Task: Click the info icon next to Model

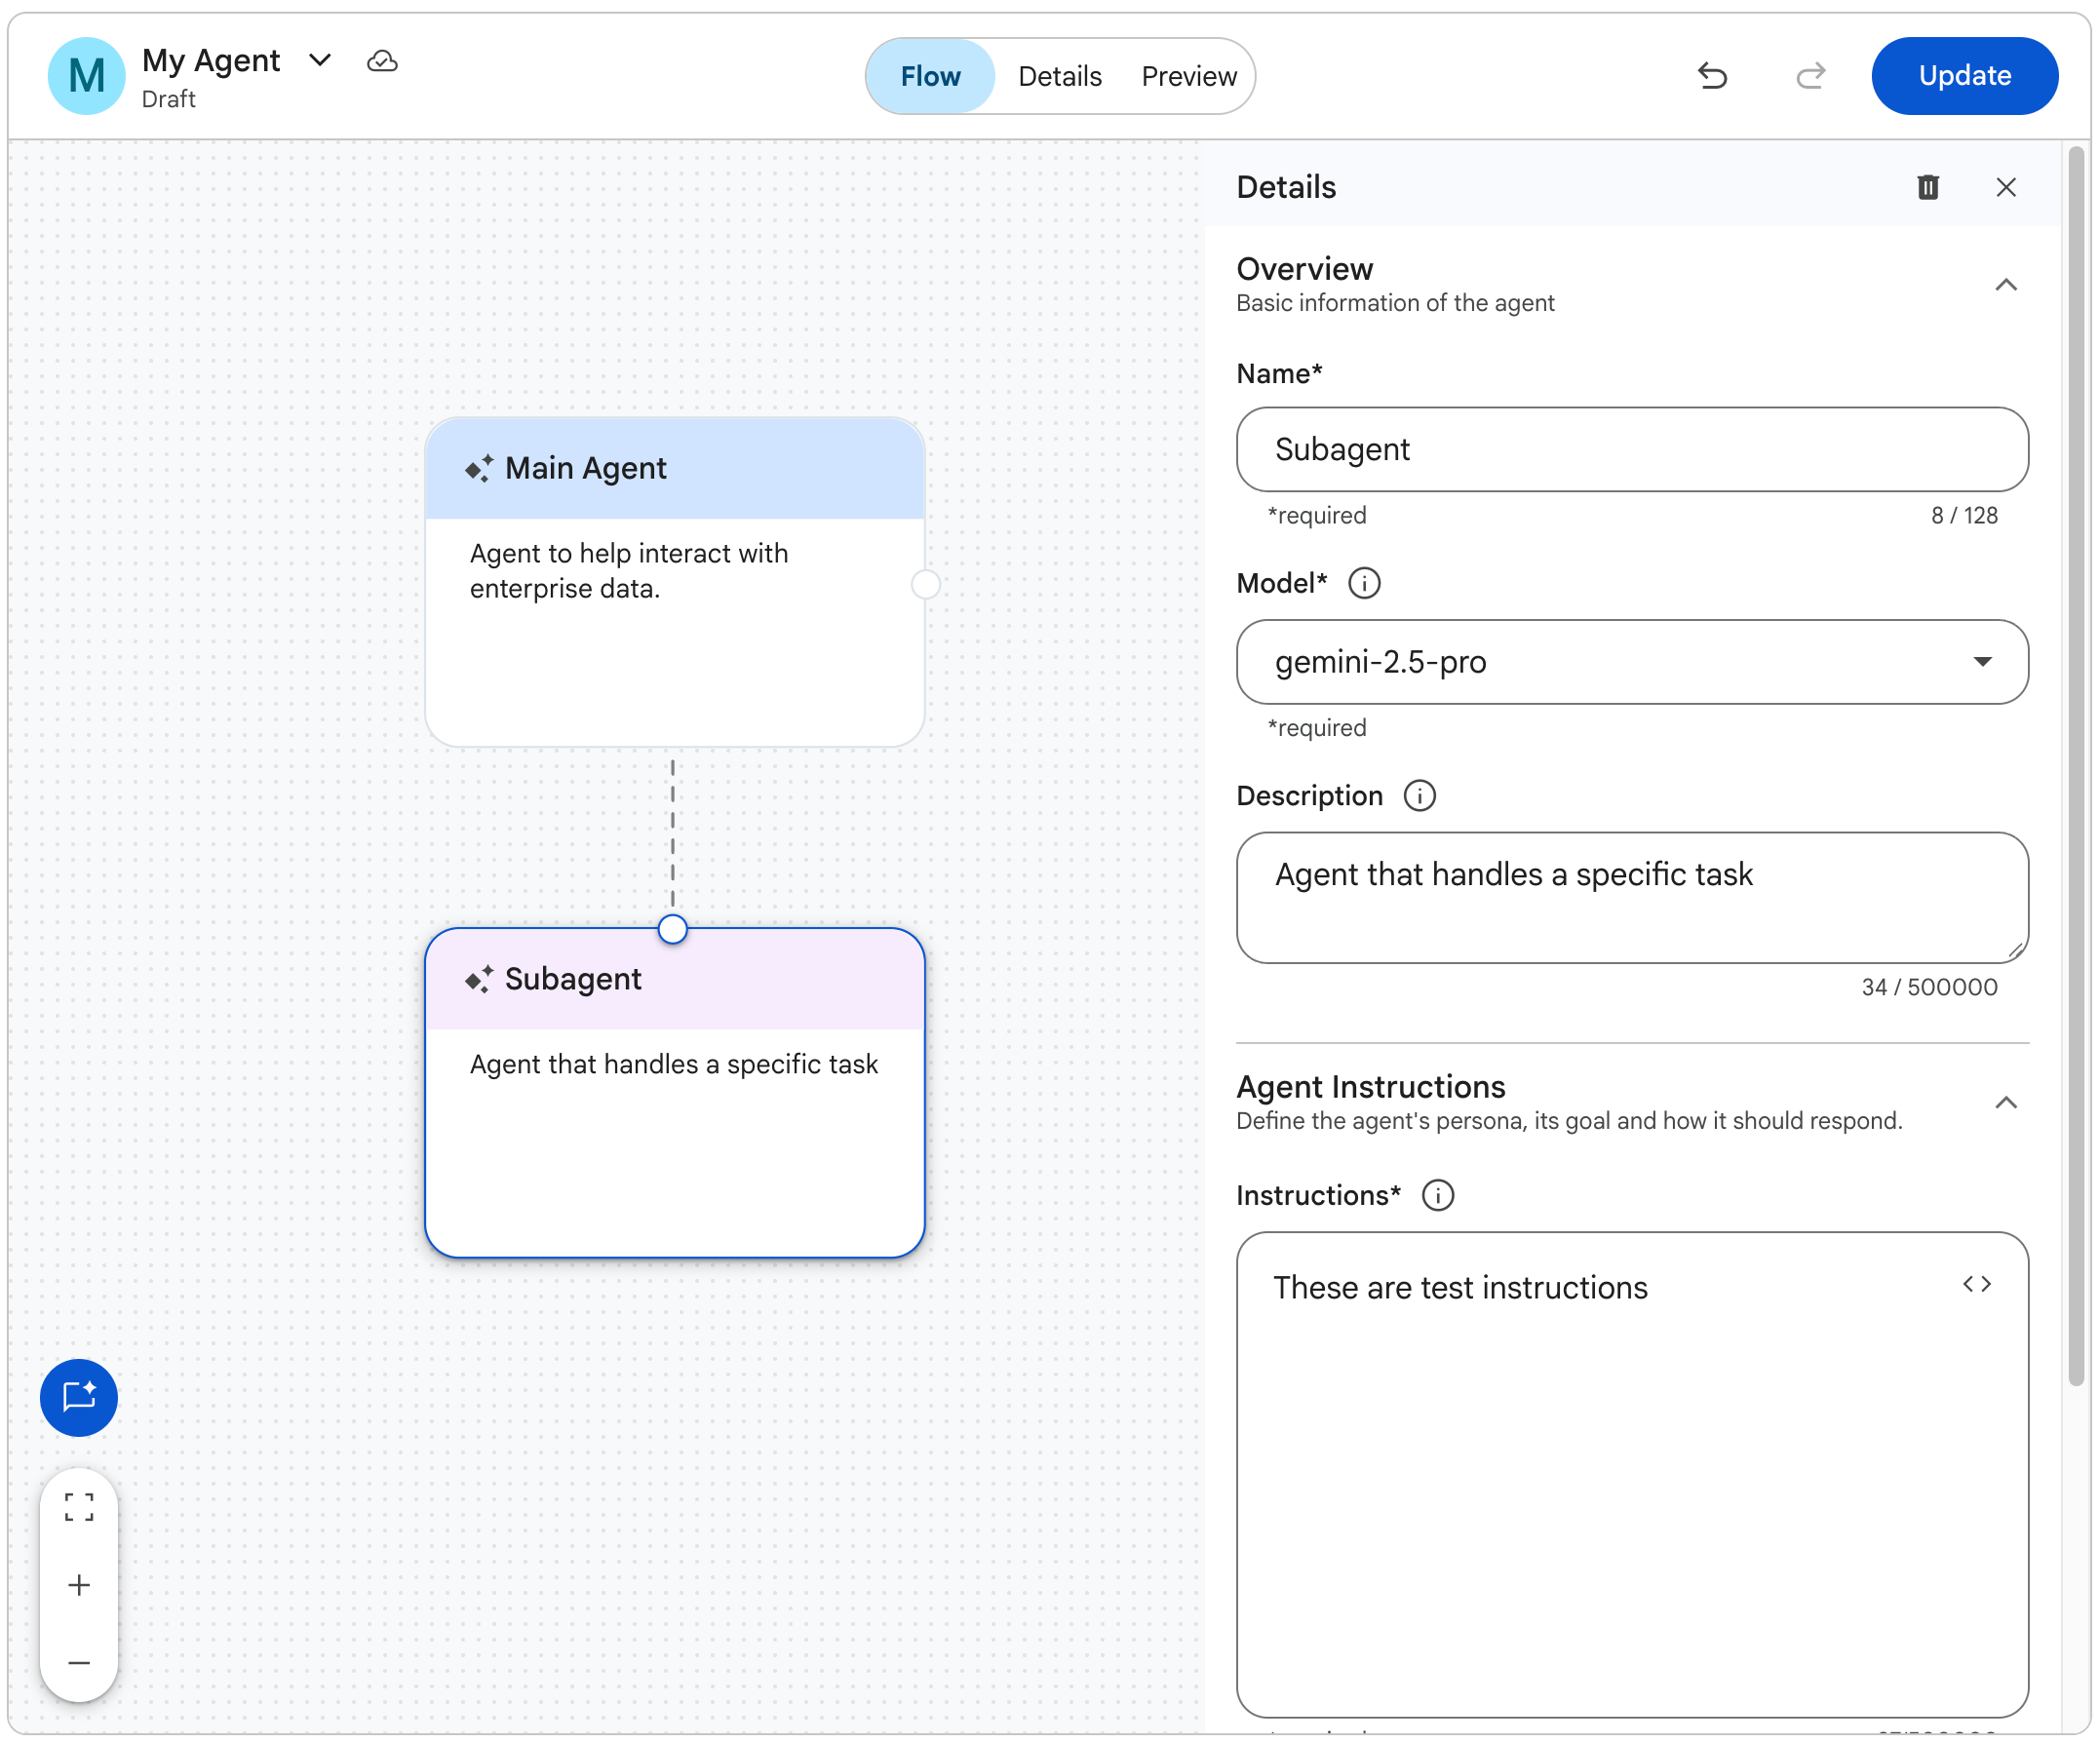Action: pos(1364,583)
